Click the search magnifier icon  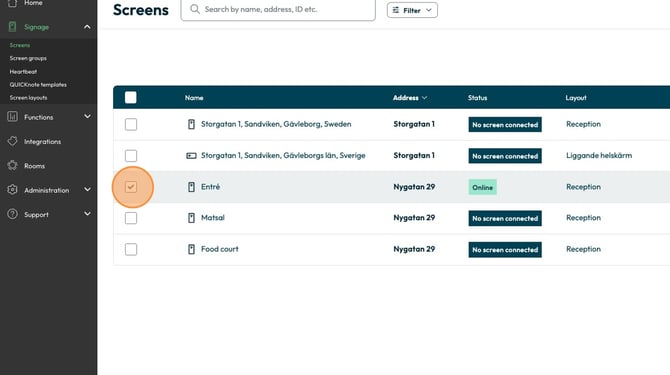coord(194,9)
